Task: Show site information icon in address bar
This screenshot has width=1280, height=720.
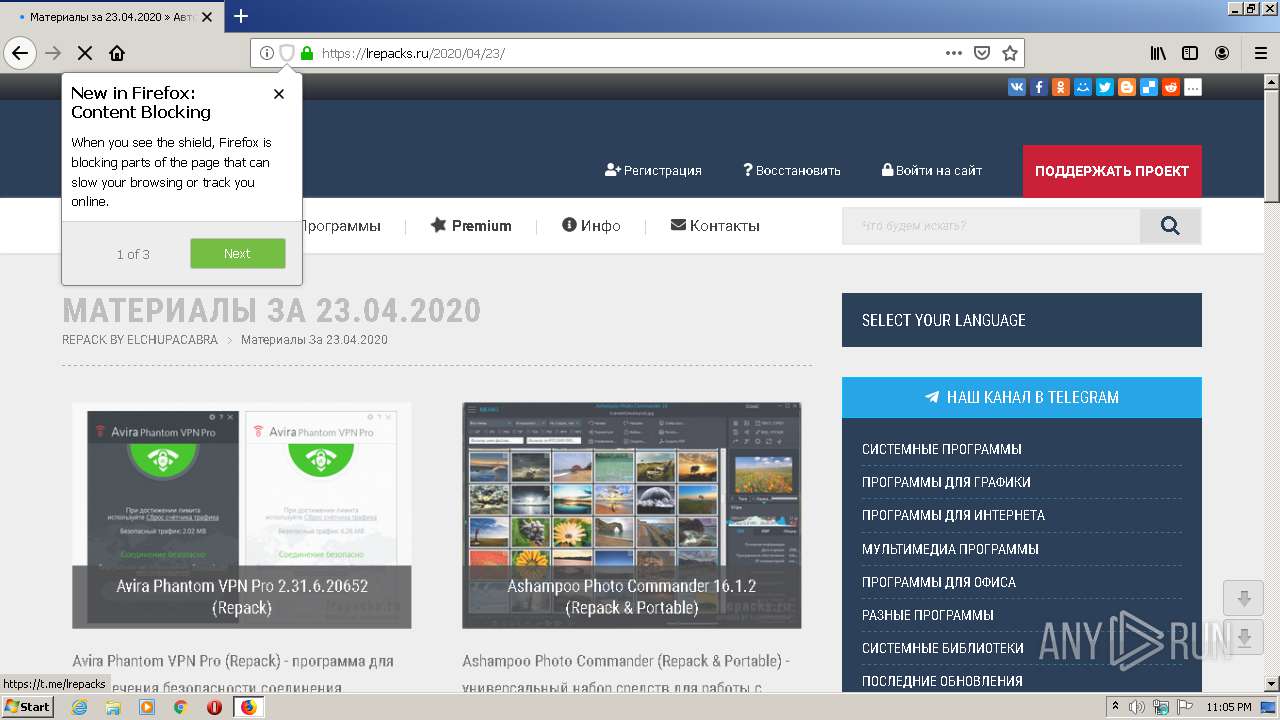Action: 266,53
